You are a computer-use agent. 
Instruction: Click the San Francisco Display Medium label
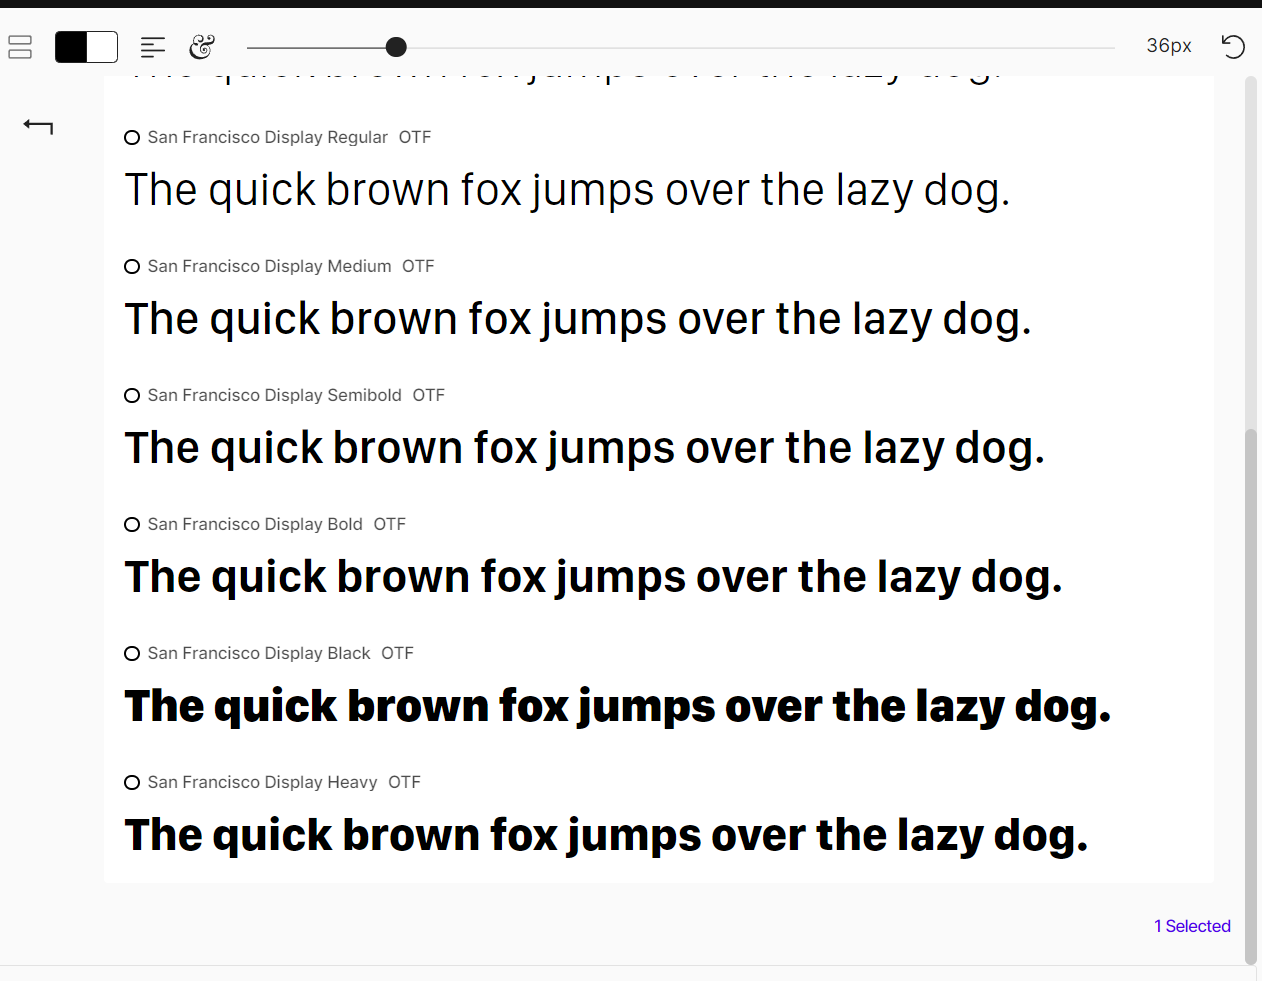coord(270,267)
